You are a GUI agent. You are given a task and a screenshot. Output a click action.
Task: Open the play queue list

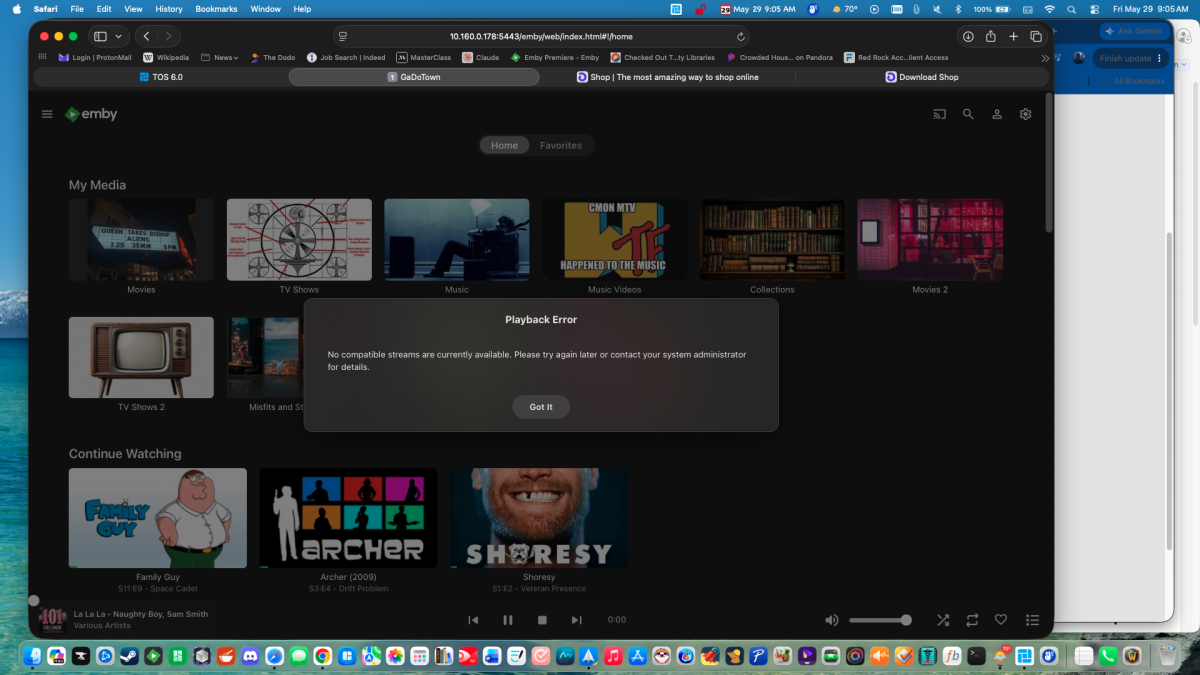coord(1033,620)
